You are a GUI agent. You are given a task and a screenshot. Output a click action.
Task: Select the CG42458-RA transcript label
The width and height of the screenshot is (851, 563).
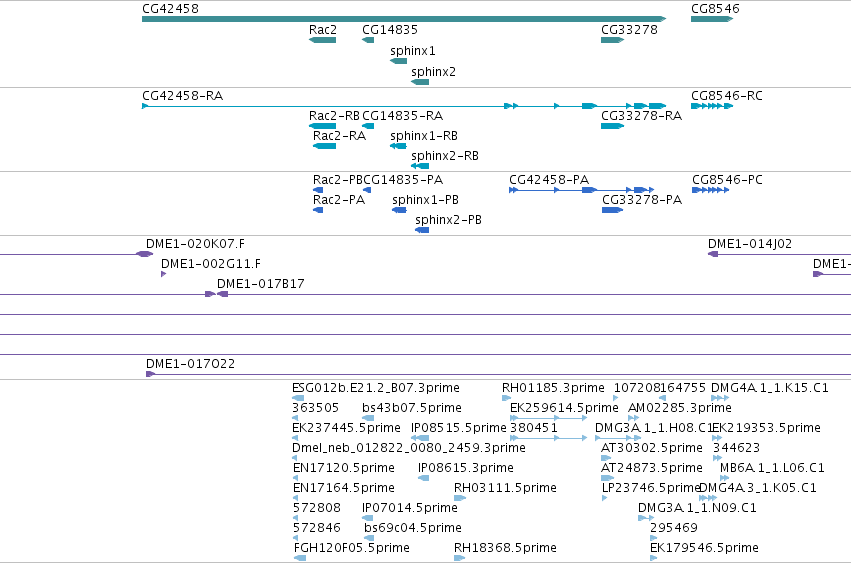point(182,96)
